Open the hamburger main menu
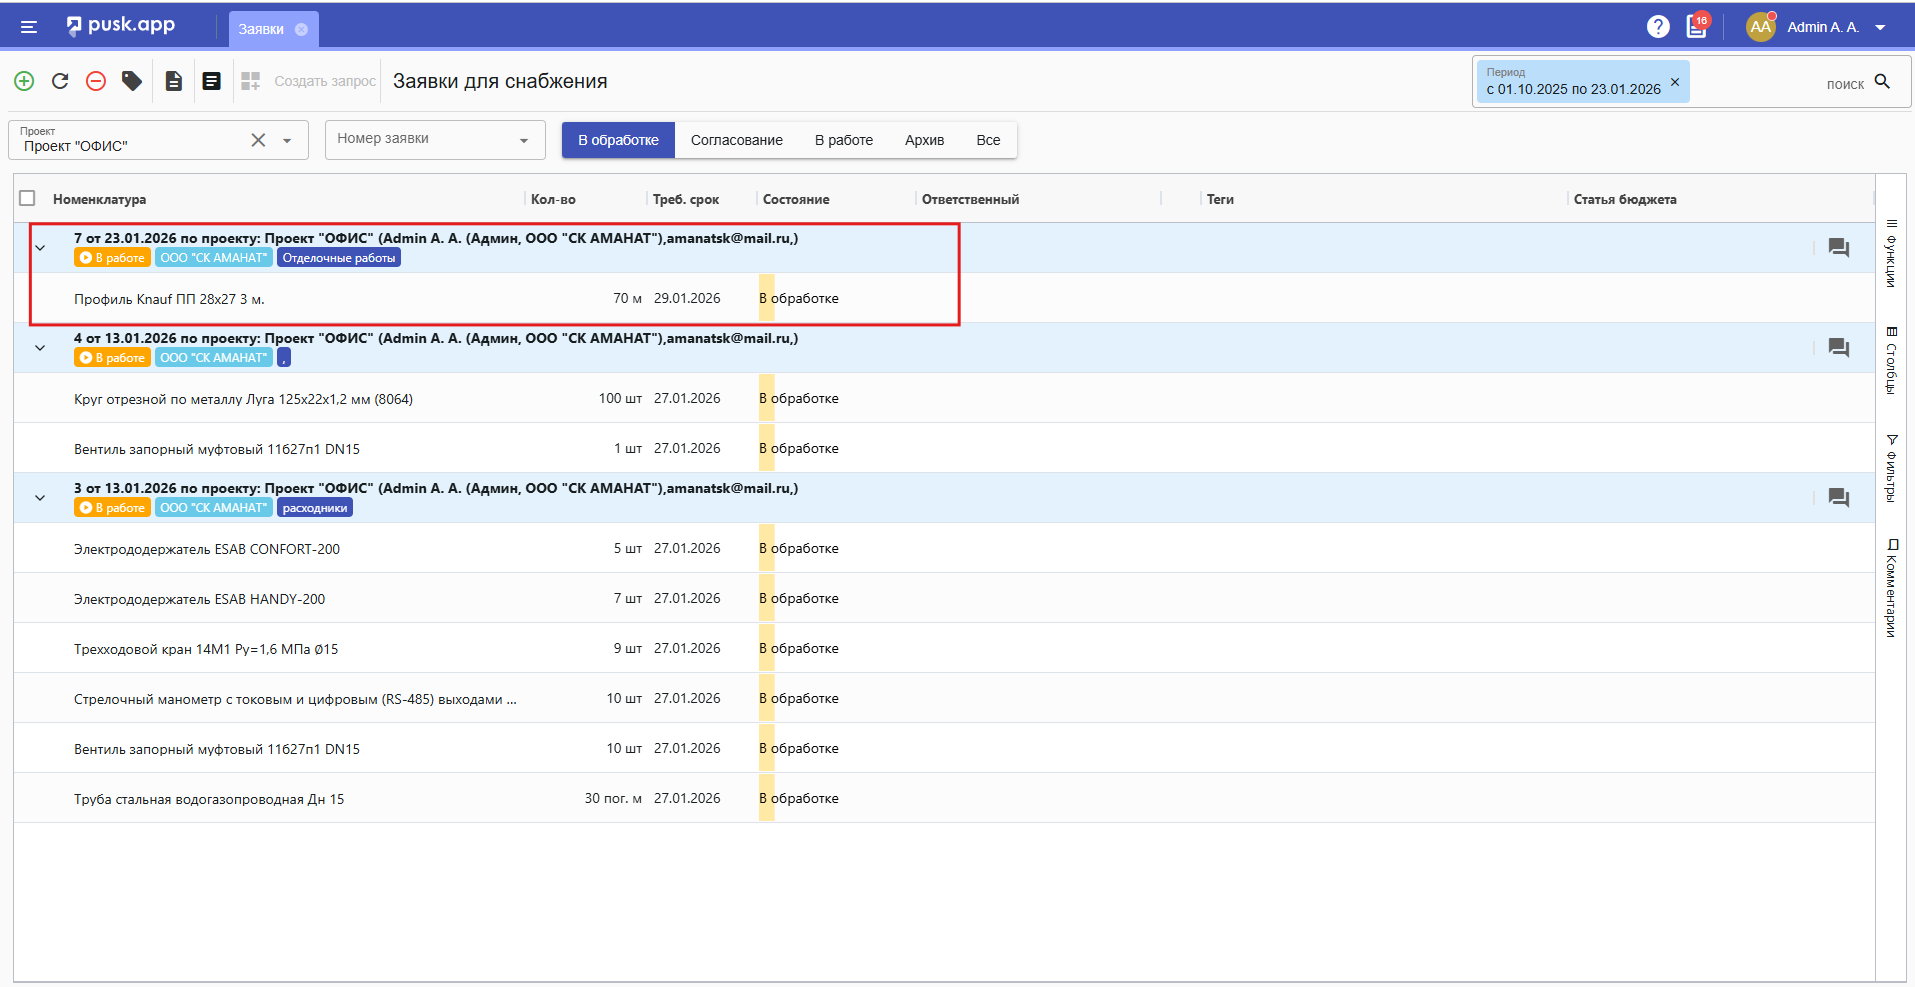 click(29, 27)
